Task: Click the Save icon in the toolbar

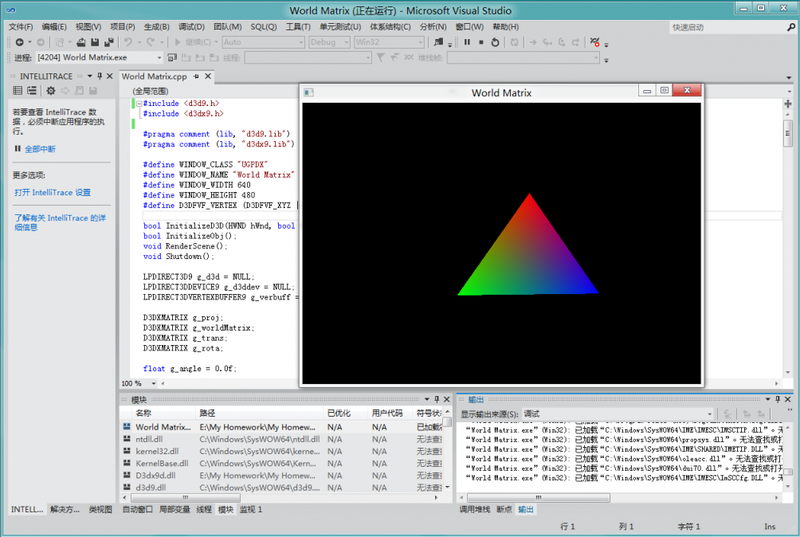Action: coord(94,42)
